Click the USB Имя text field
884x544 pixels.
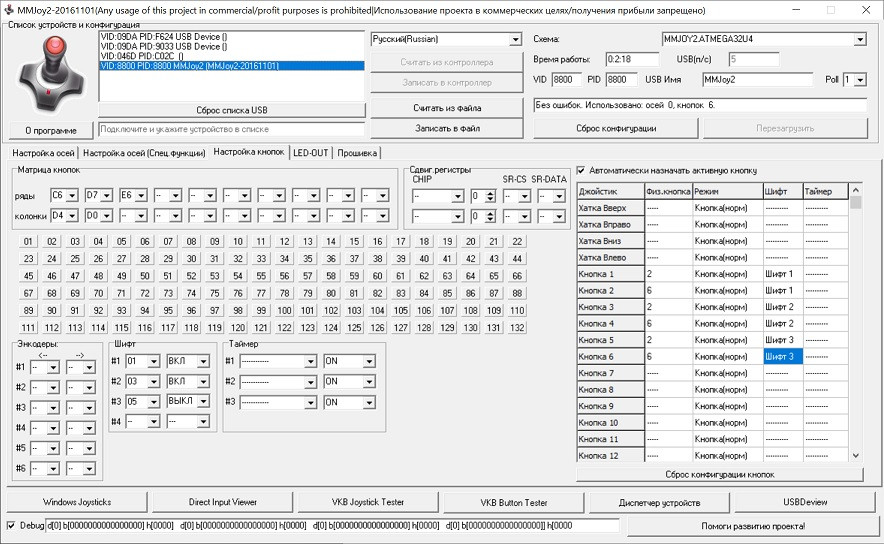(x=756, y=79)
